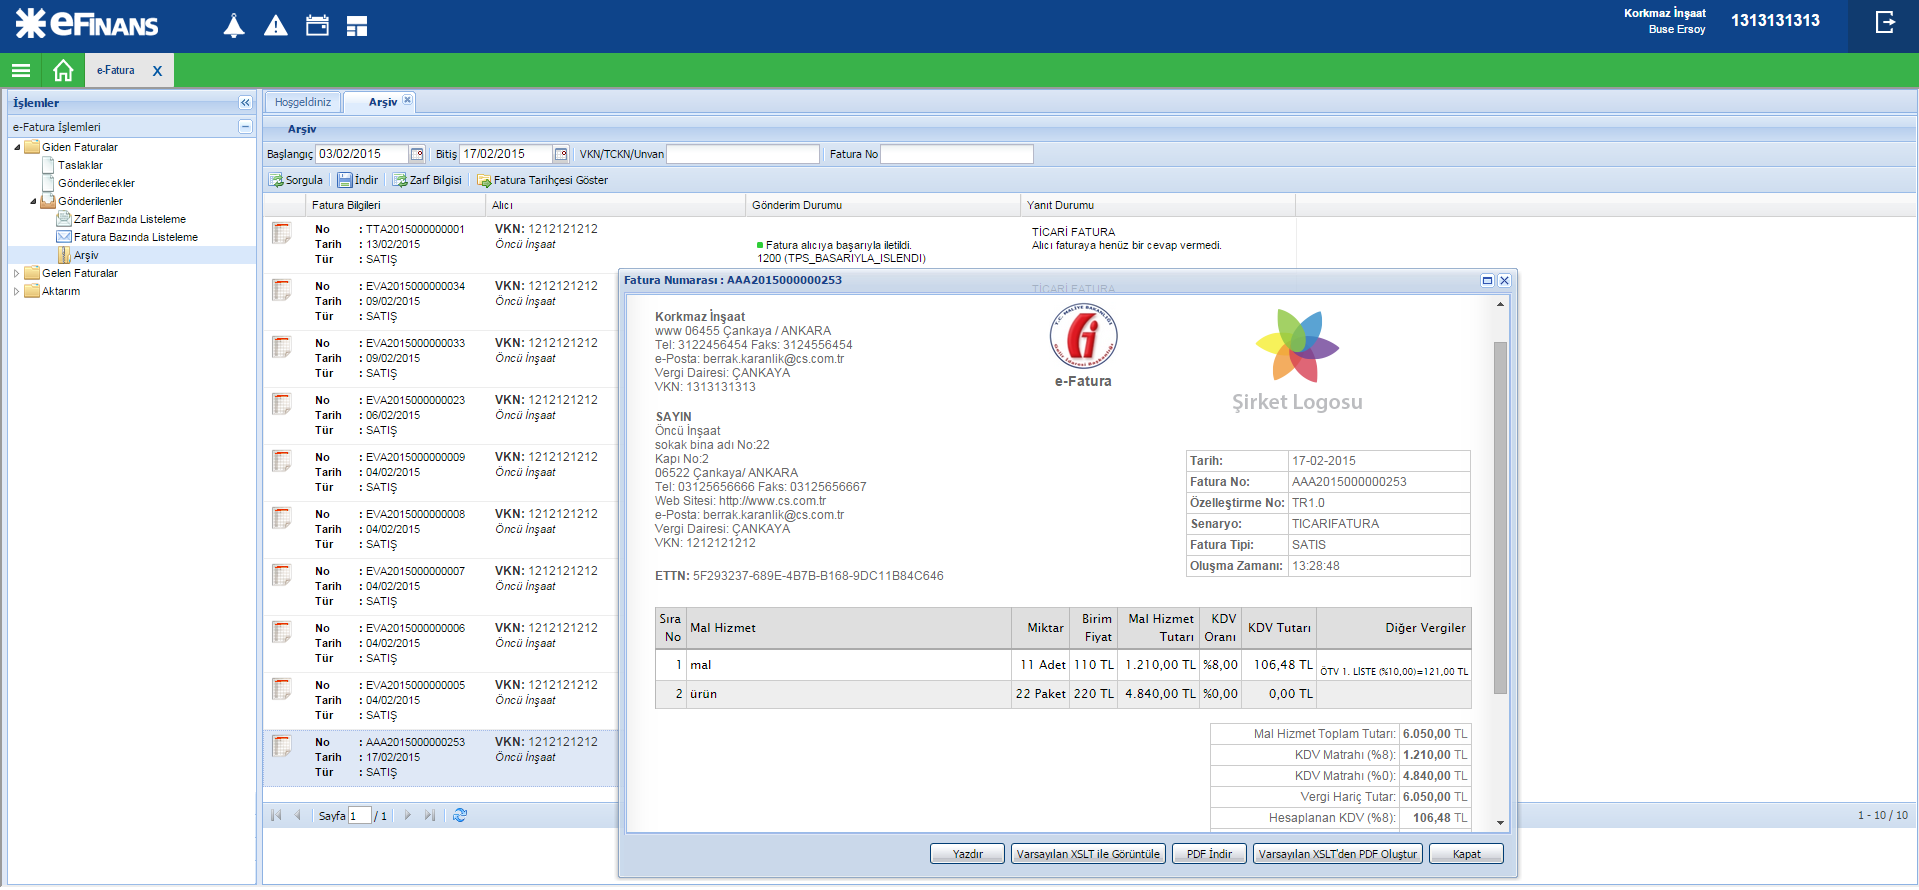
Task: Click the VKN/TCKN/Unvan input field
Action: [743, 154]
